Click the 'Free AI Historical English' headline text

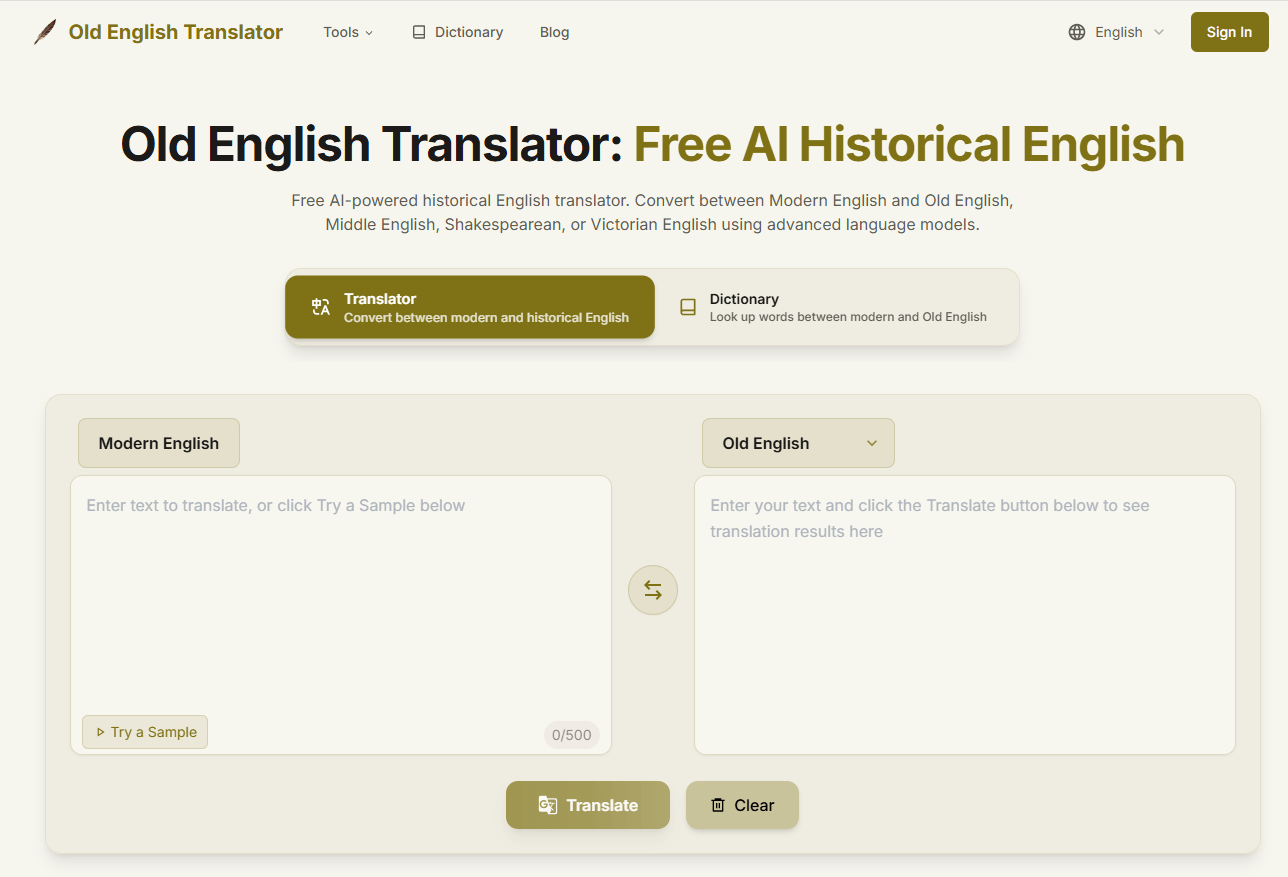(x=909, y=144)
